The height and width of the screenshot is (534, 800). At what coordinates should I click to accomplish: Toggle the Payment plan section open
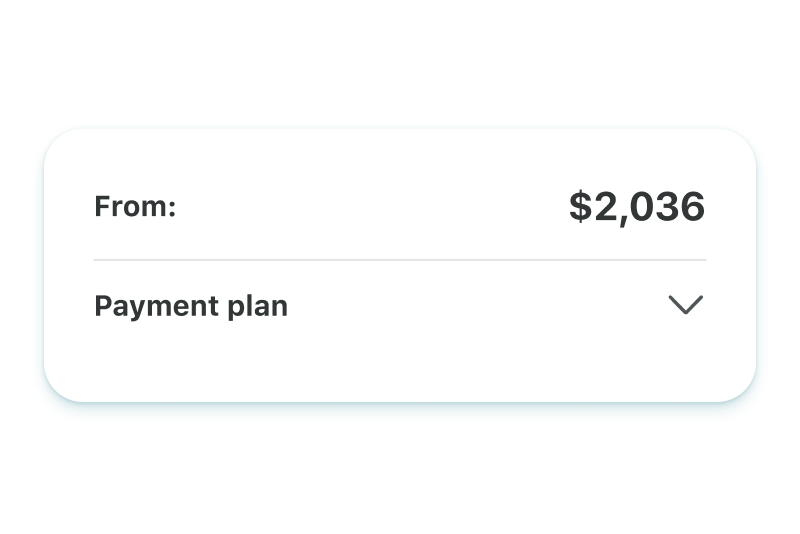tap(685, 305)
